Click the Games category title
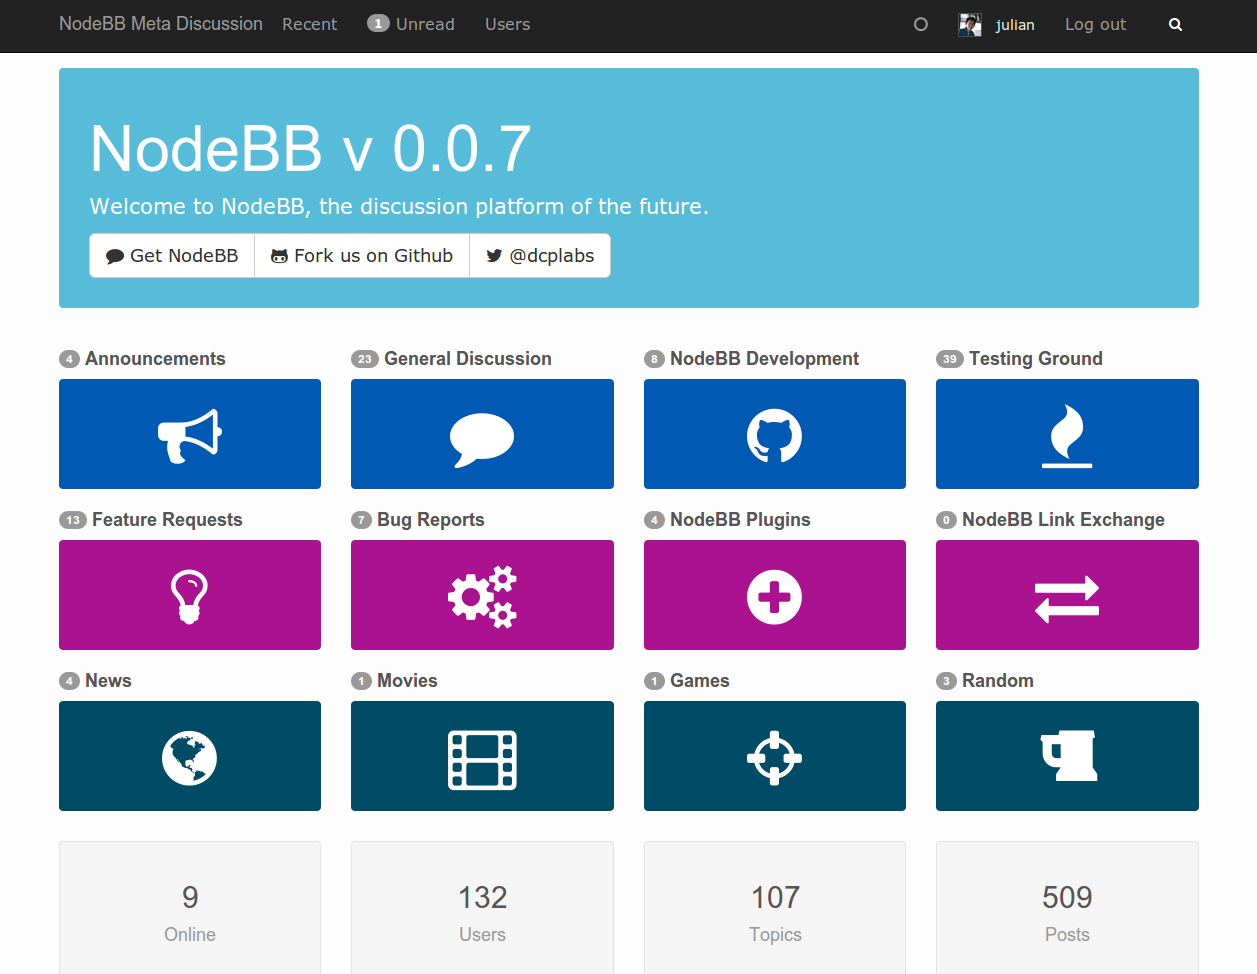1257x974 pixels. 700,681
